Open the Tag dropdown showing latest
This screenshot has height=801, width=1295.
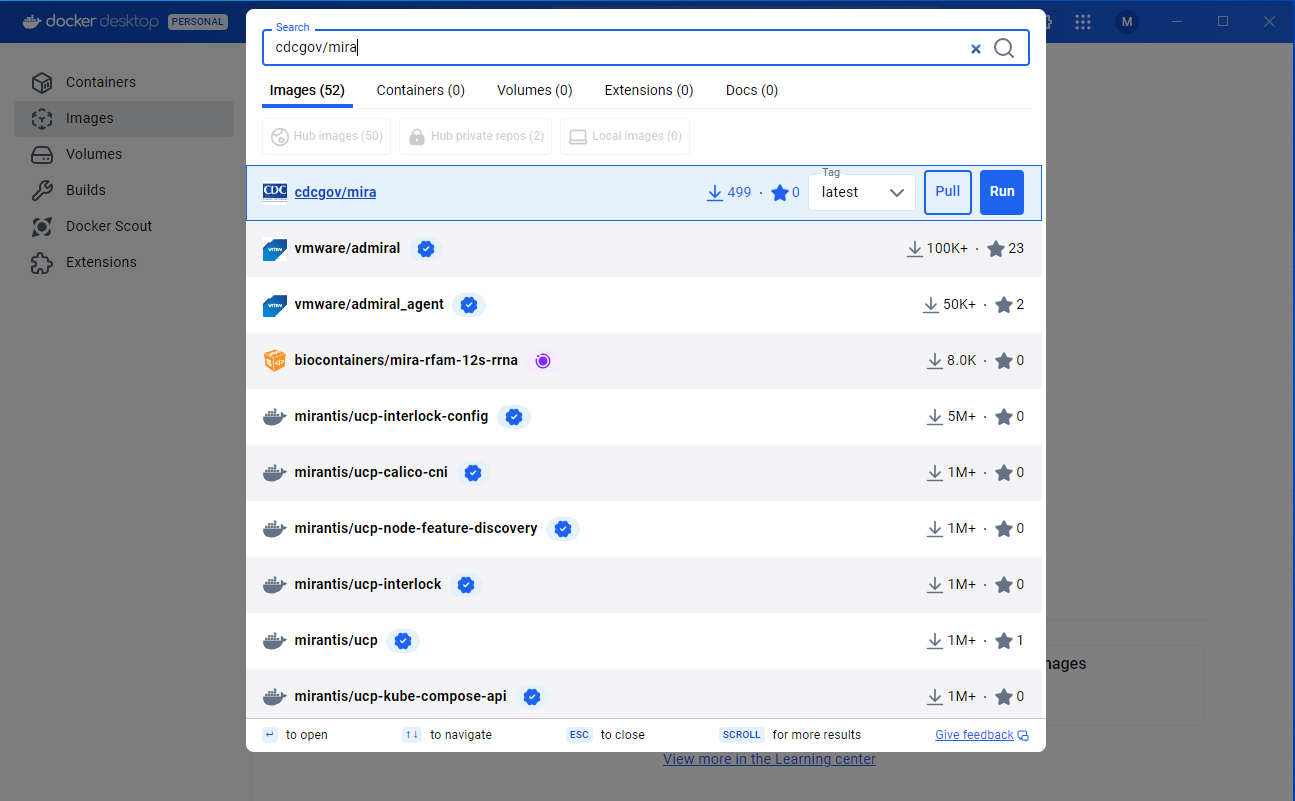[x=862, y=192]
